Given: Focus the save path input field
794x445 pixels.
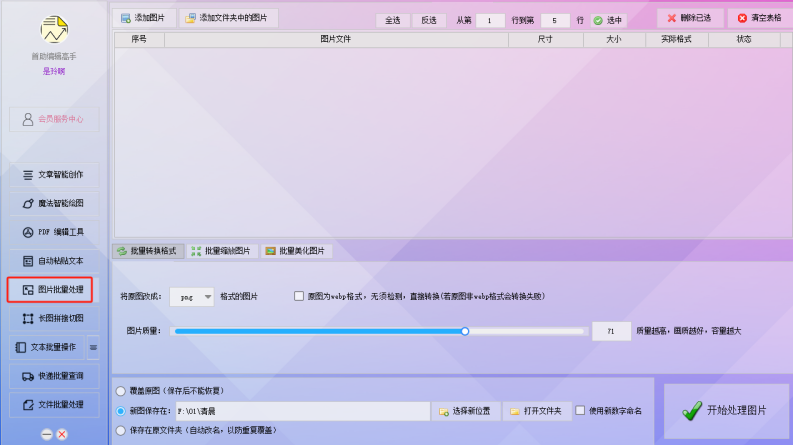Looking at the screenshot, I should coord(303,411).
